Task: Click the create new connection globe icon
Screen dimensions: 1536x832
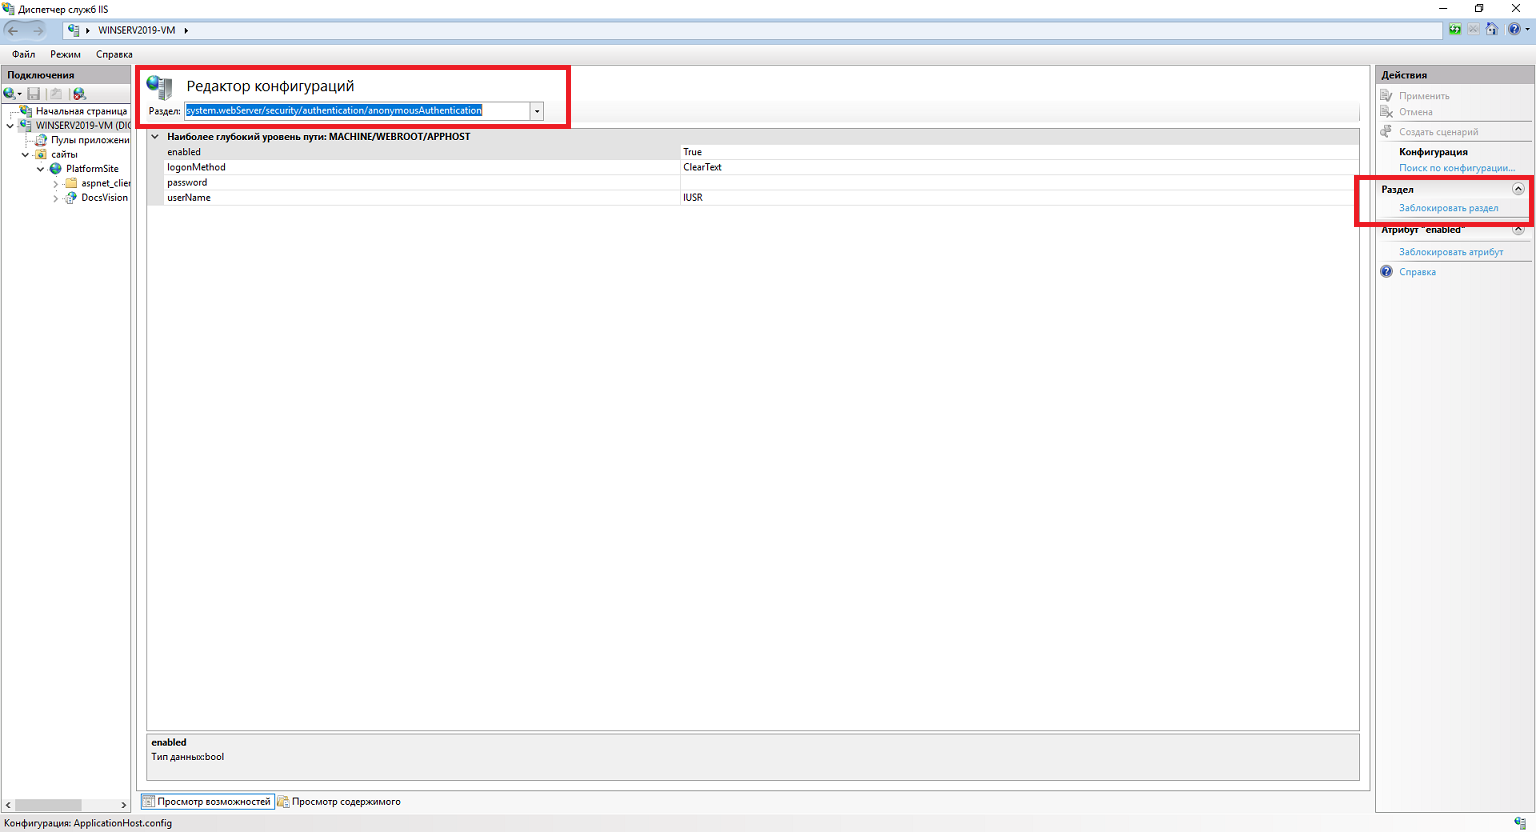Action: click(x=11, y=94)
